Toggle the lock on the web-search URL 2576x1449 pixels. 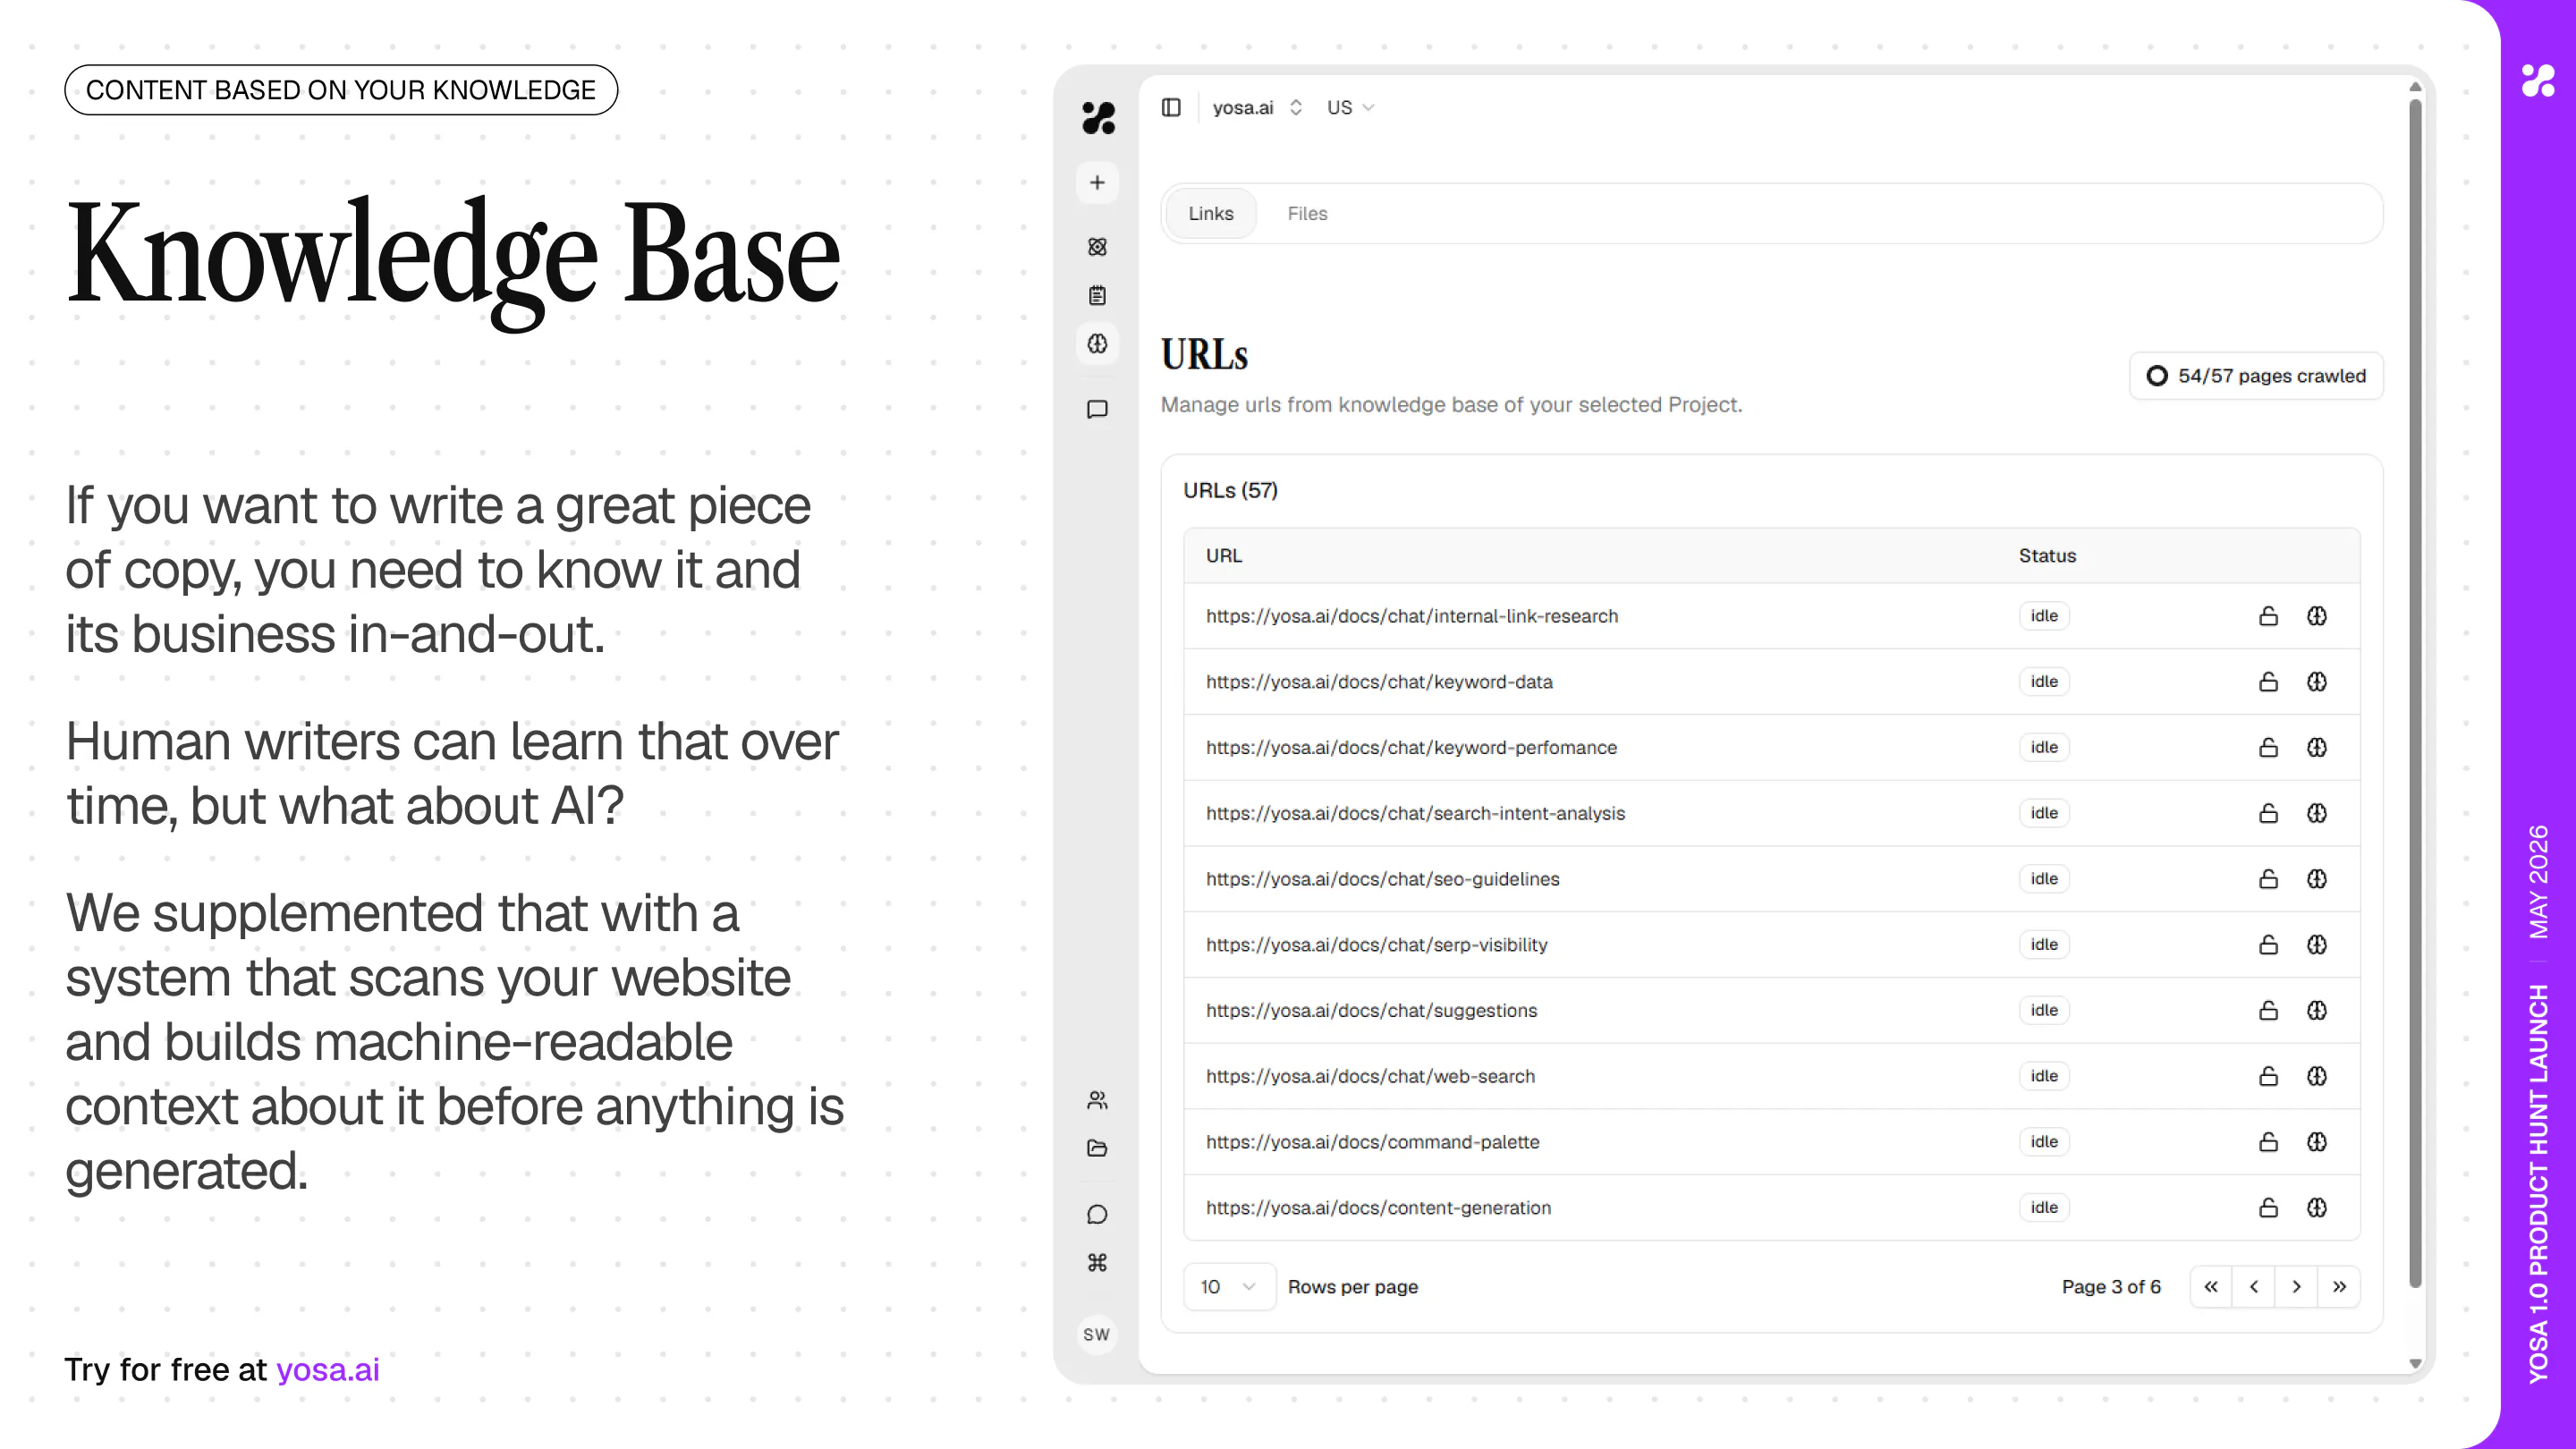[x=2268, y=1076]
